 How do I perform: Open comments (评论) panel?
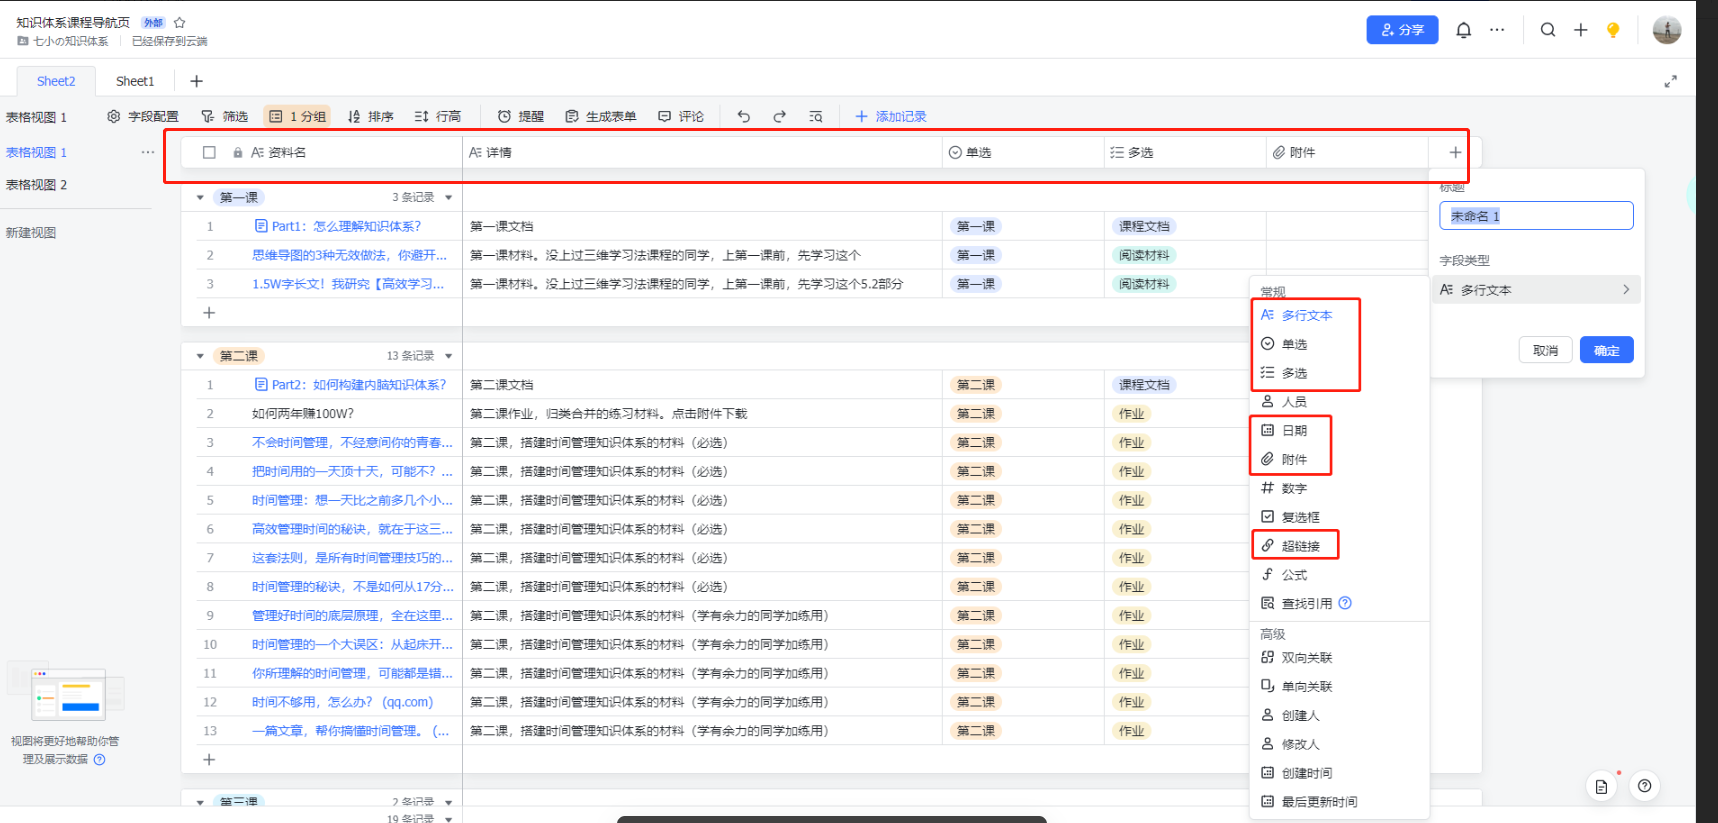(x=681, y=116)
